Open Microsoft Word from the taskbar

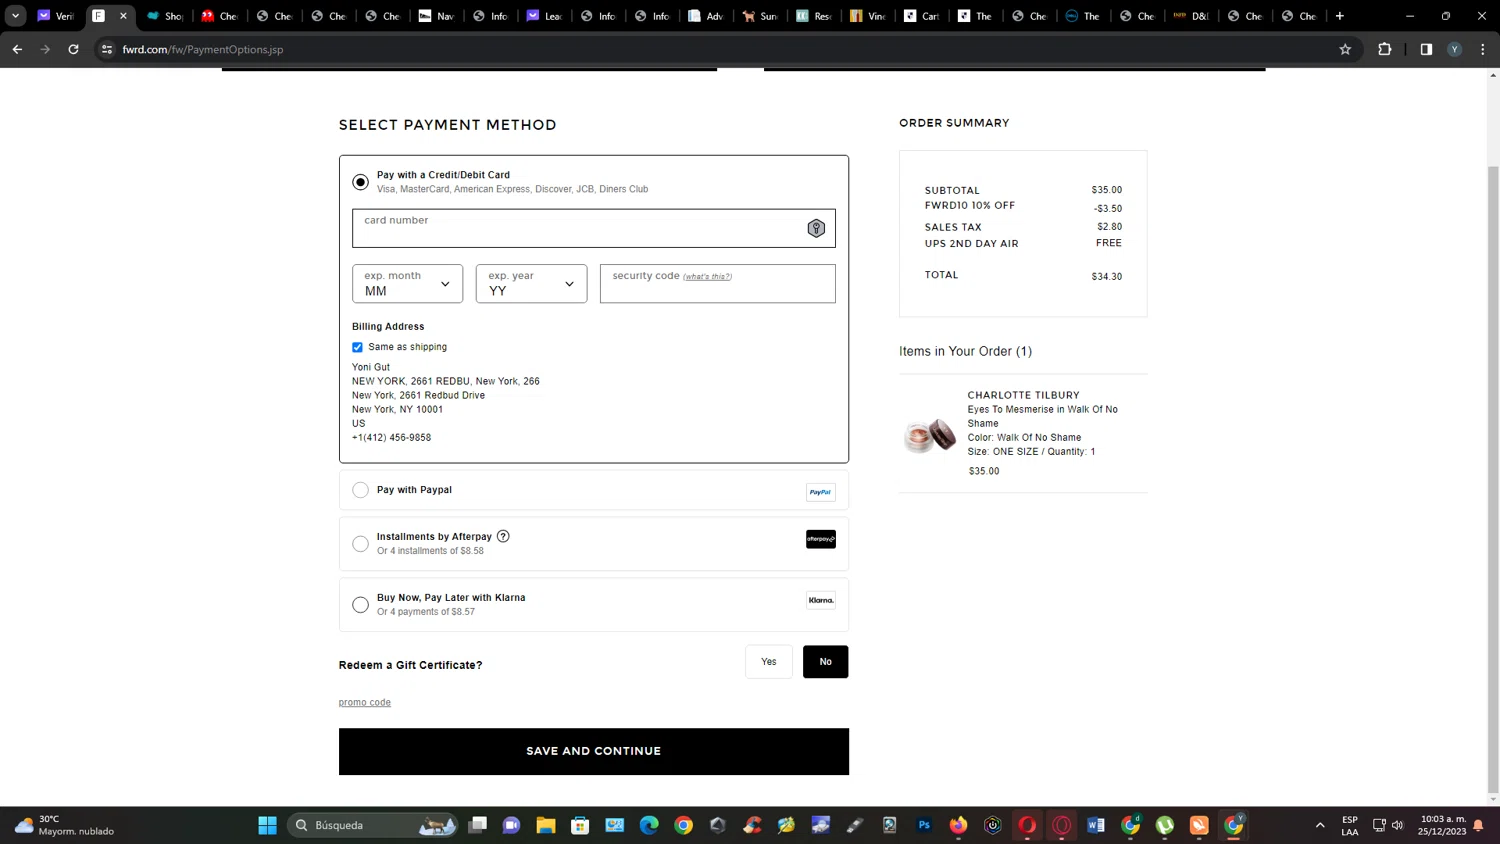(x=1096, y=825)
